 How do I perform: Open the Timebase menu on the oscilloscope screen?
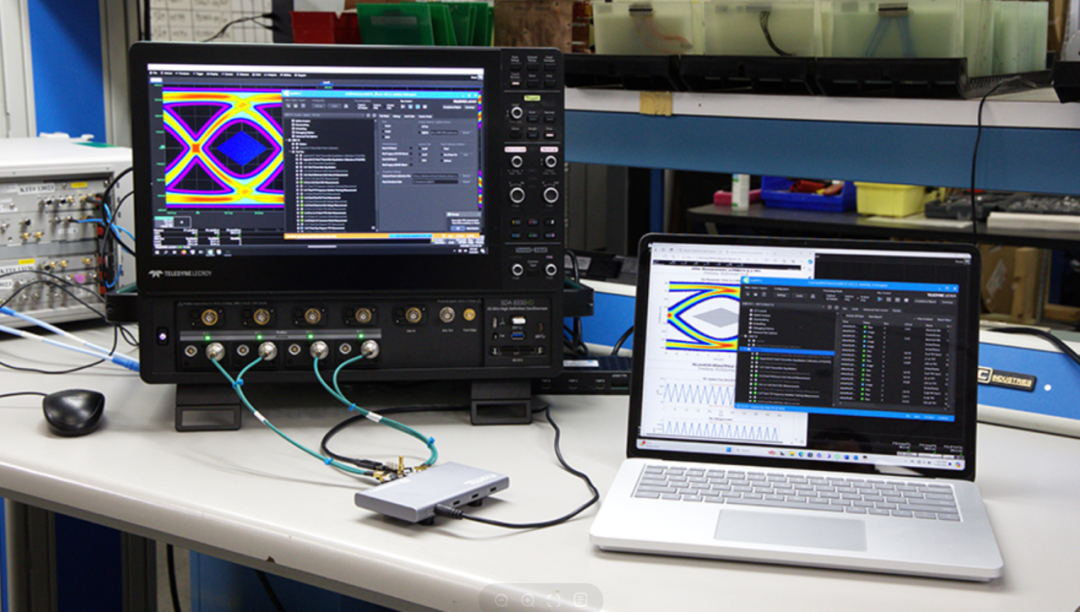(183, 74)
